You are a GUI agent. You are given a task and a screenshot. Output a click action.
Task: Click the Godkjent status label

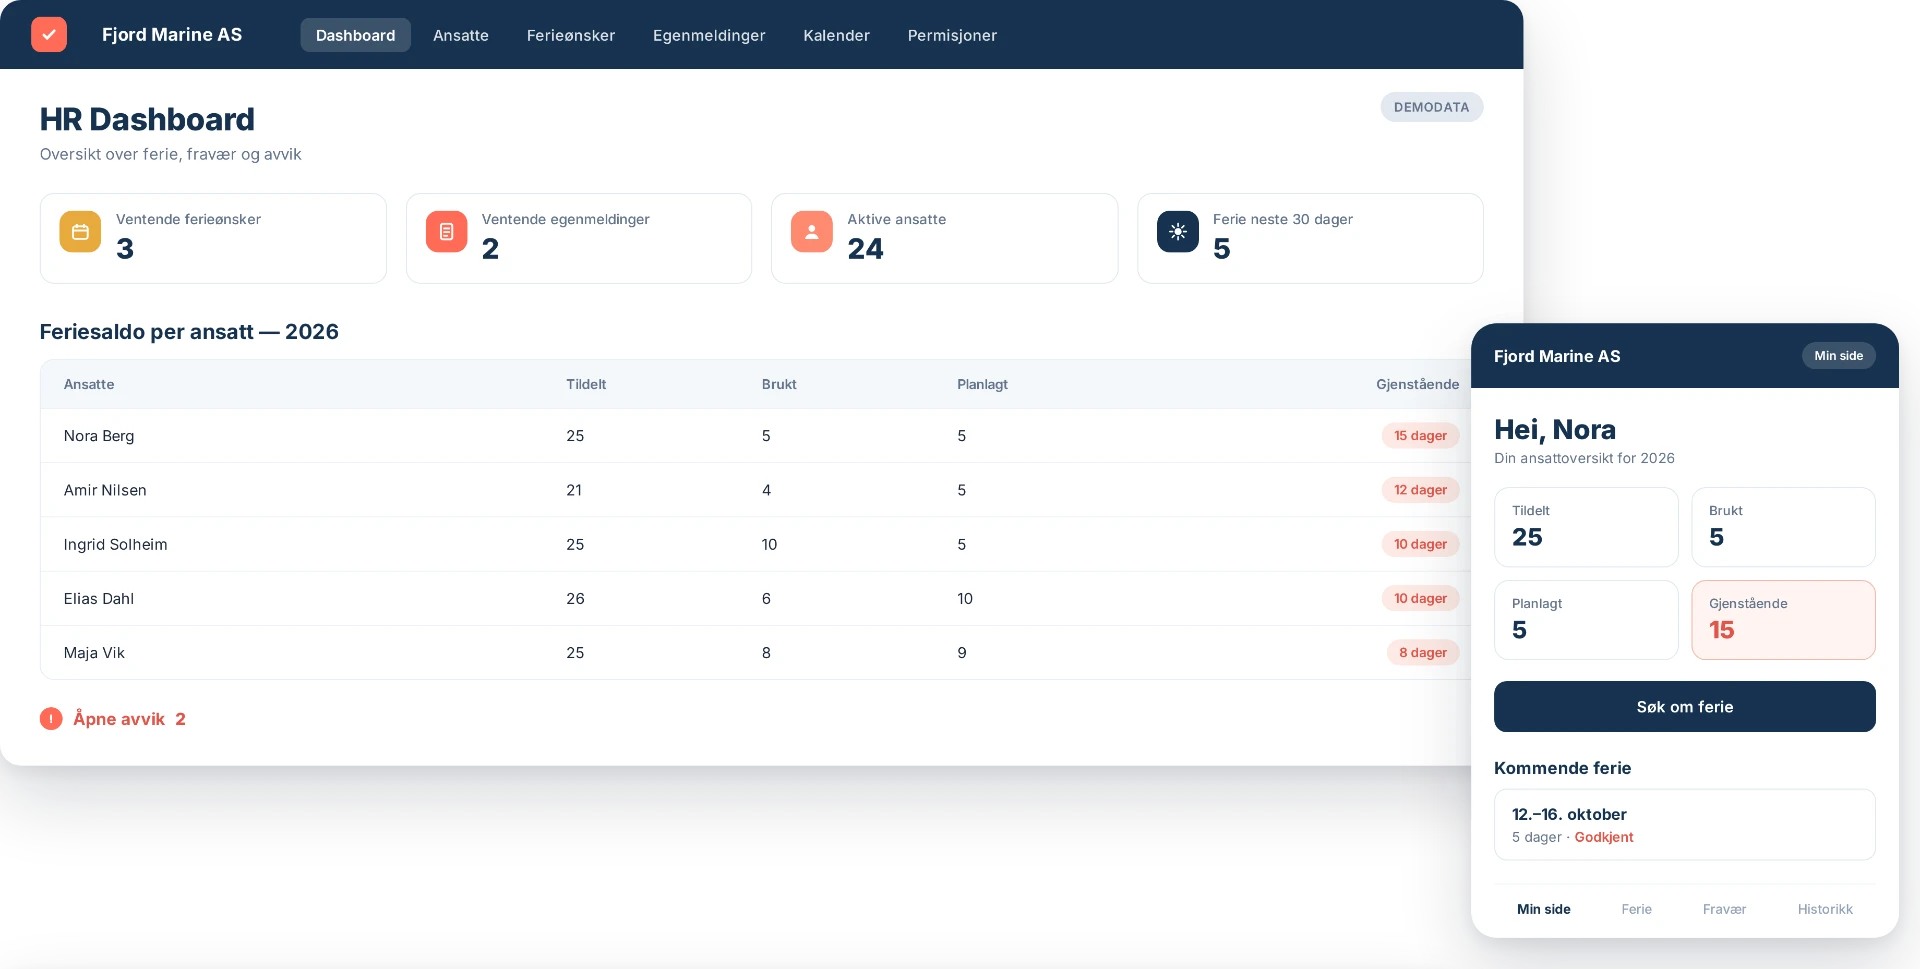(1604, 837)
